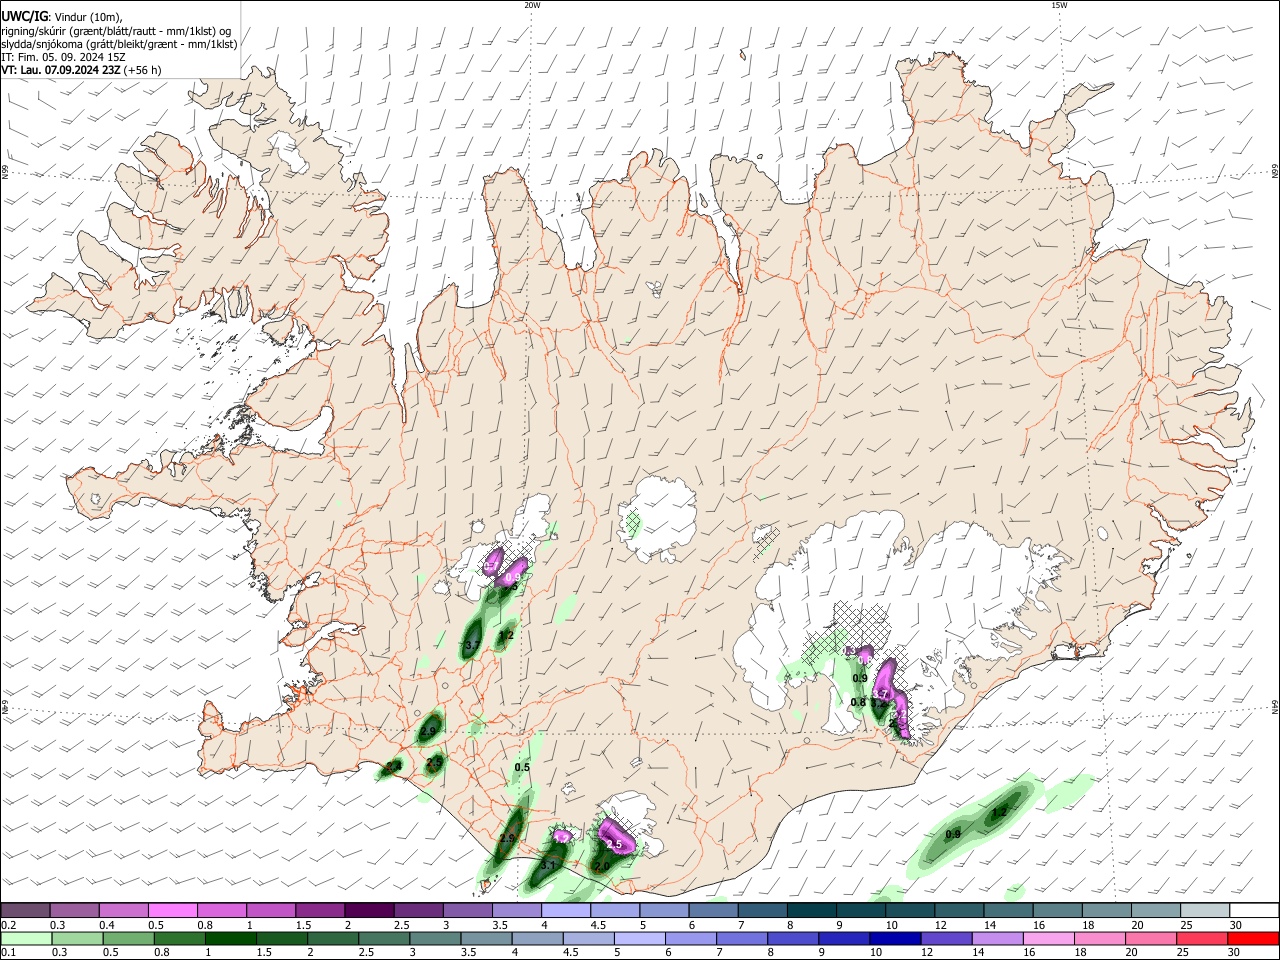Click the "20W" longitude label
The width and height of the screenshot is (1280, 960).
click(x=532, y=5)
